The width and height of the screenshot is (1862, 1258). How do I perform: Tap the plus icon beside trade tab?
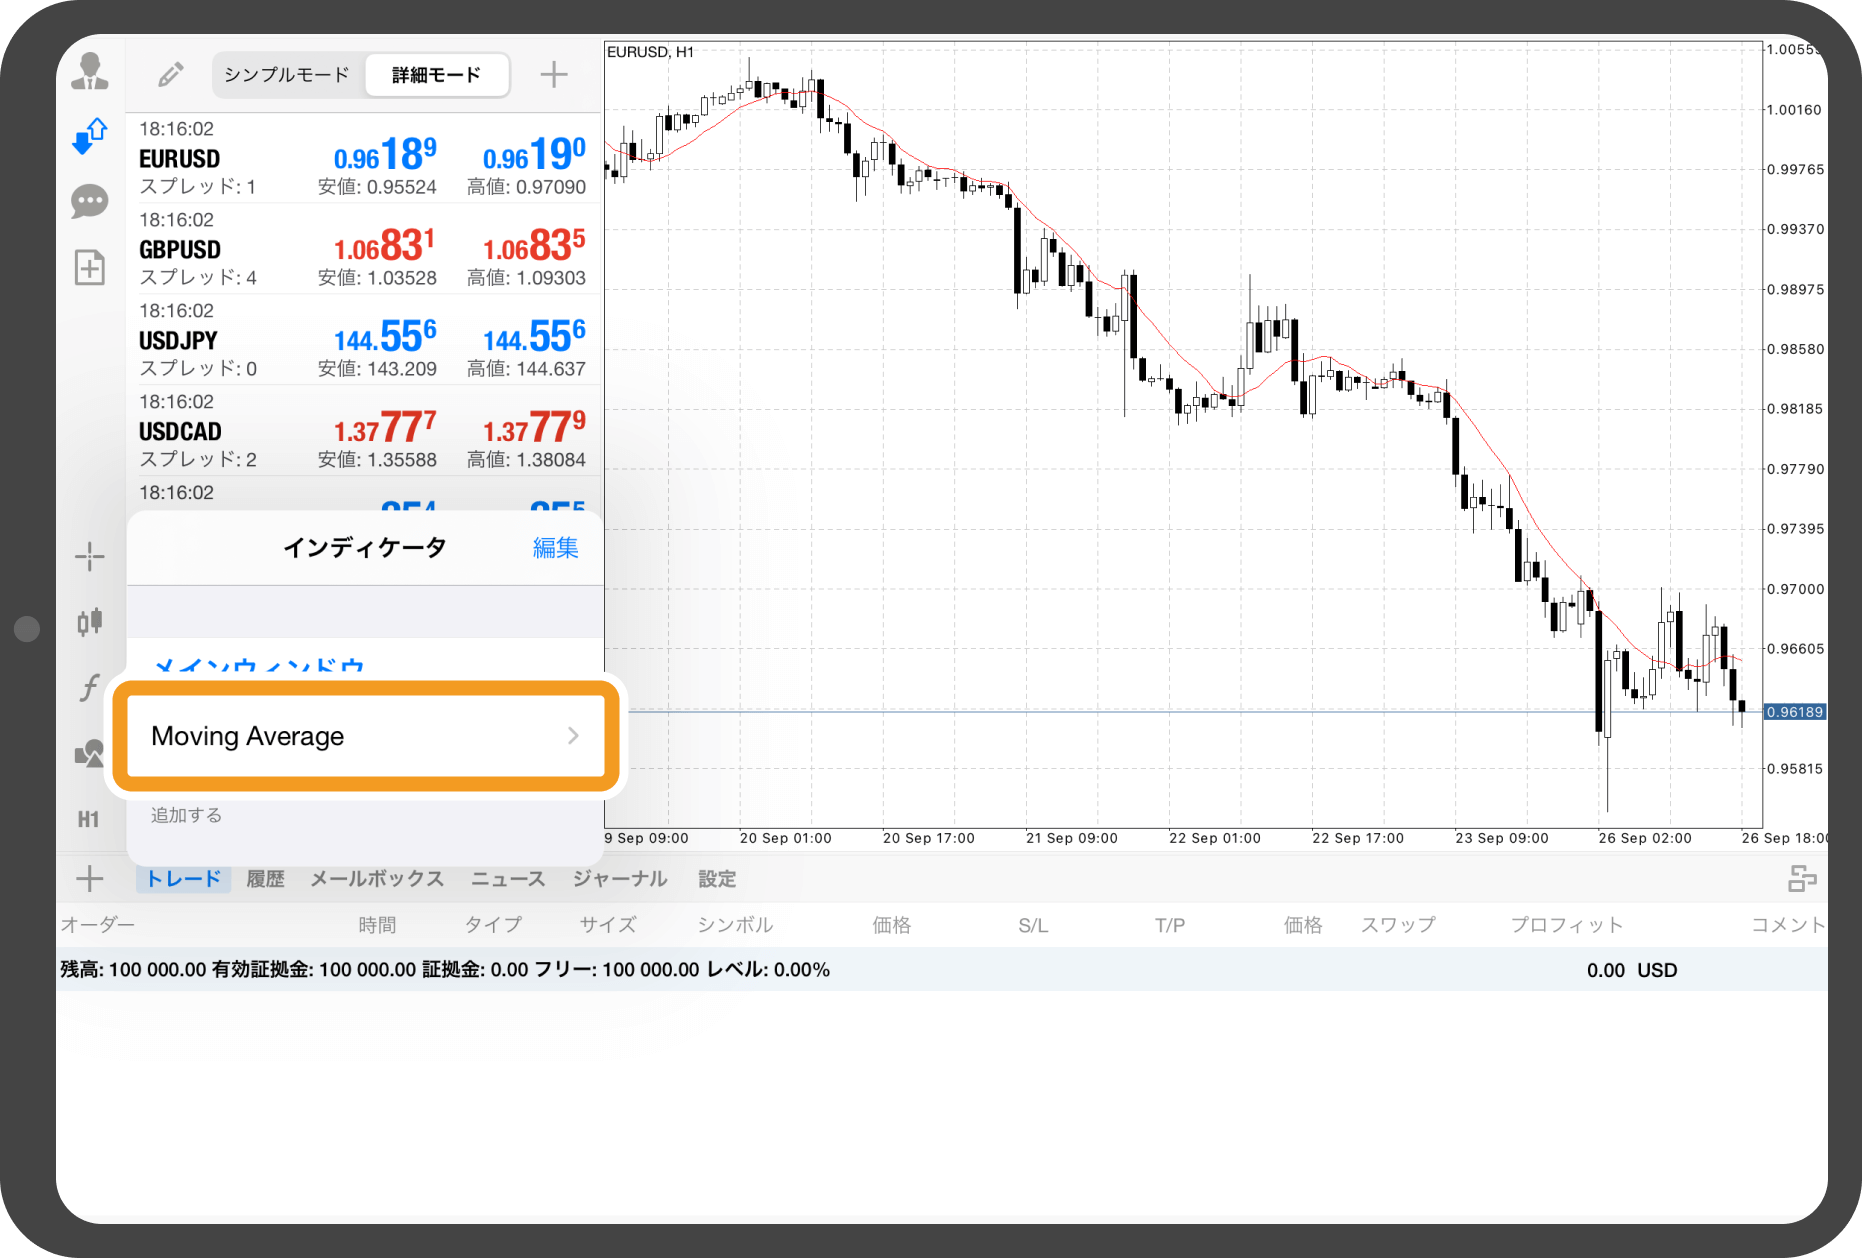pos(90,878)
